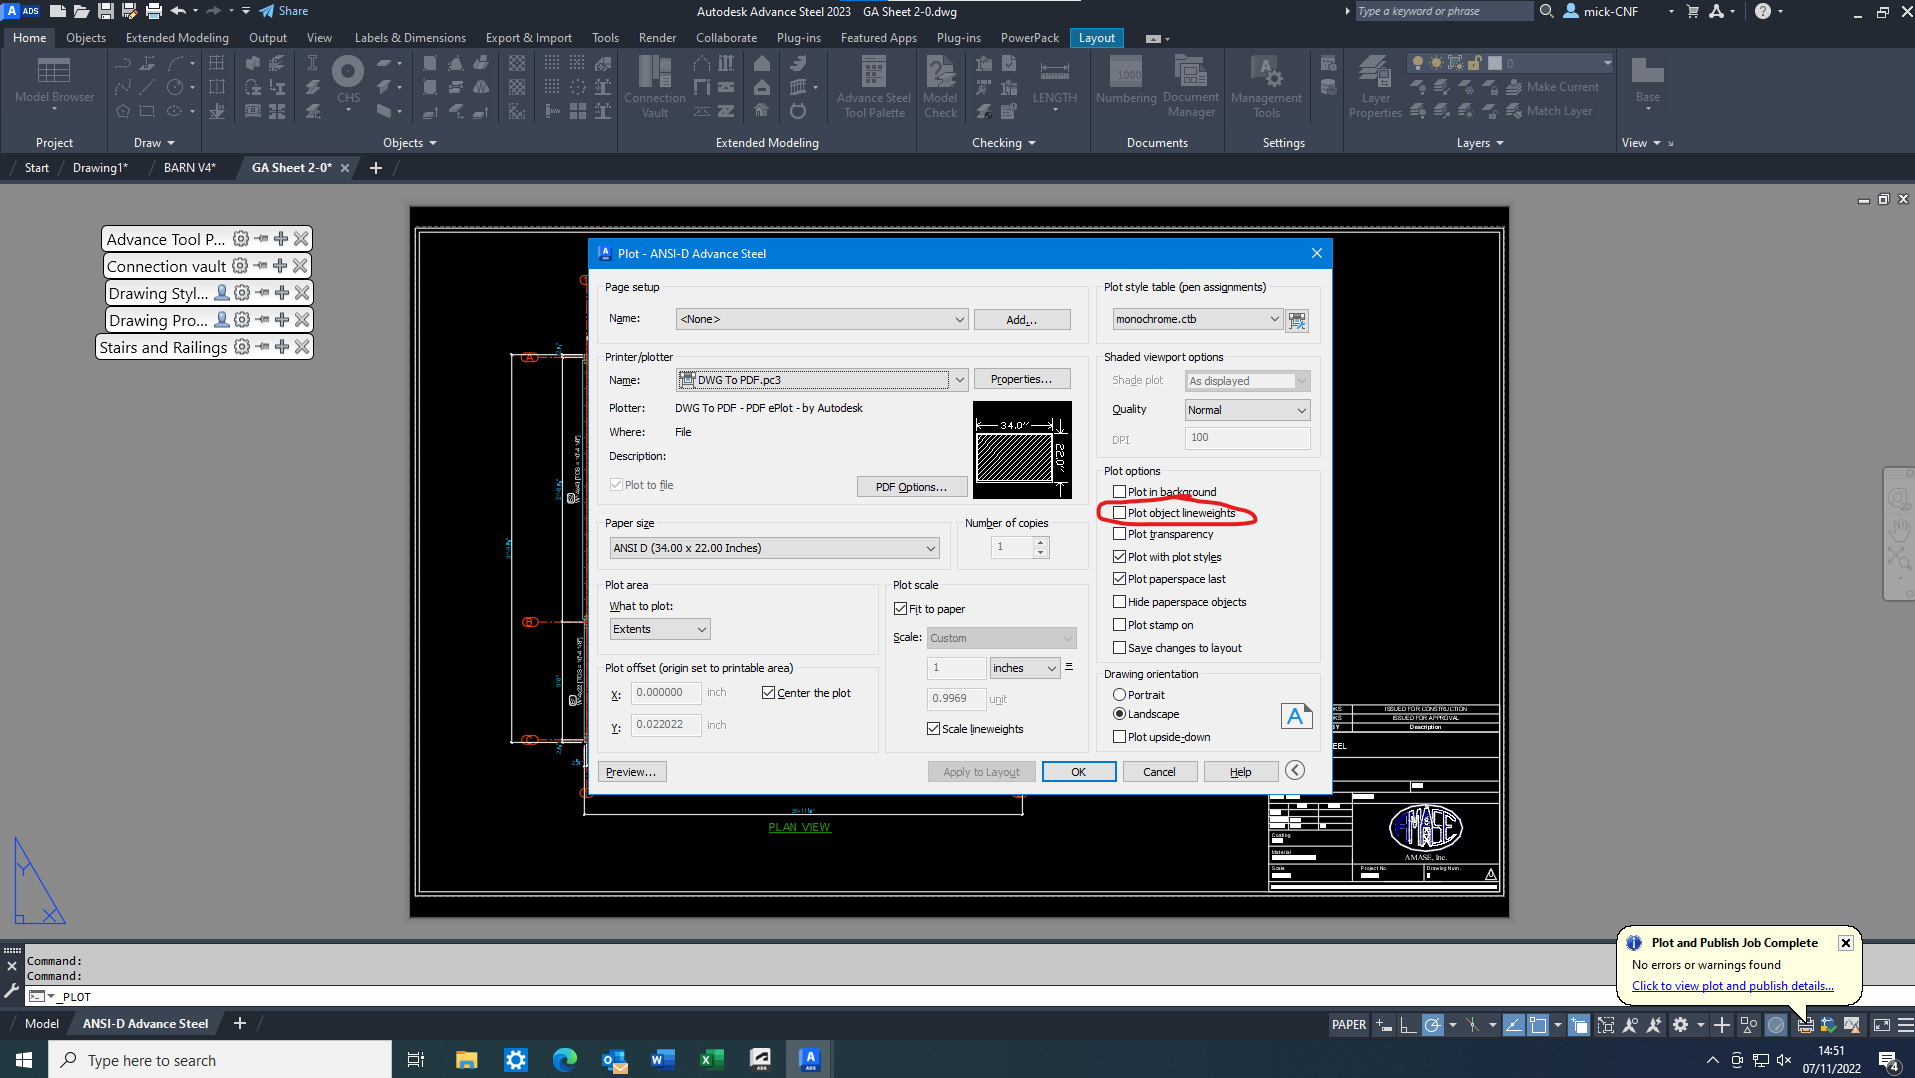1915x1078 pixels.
Task: Open Excel from the Windows taskbar
Action: point(711,1060)
